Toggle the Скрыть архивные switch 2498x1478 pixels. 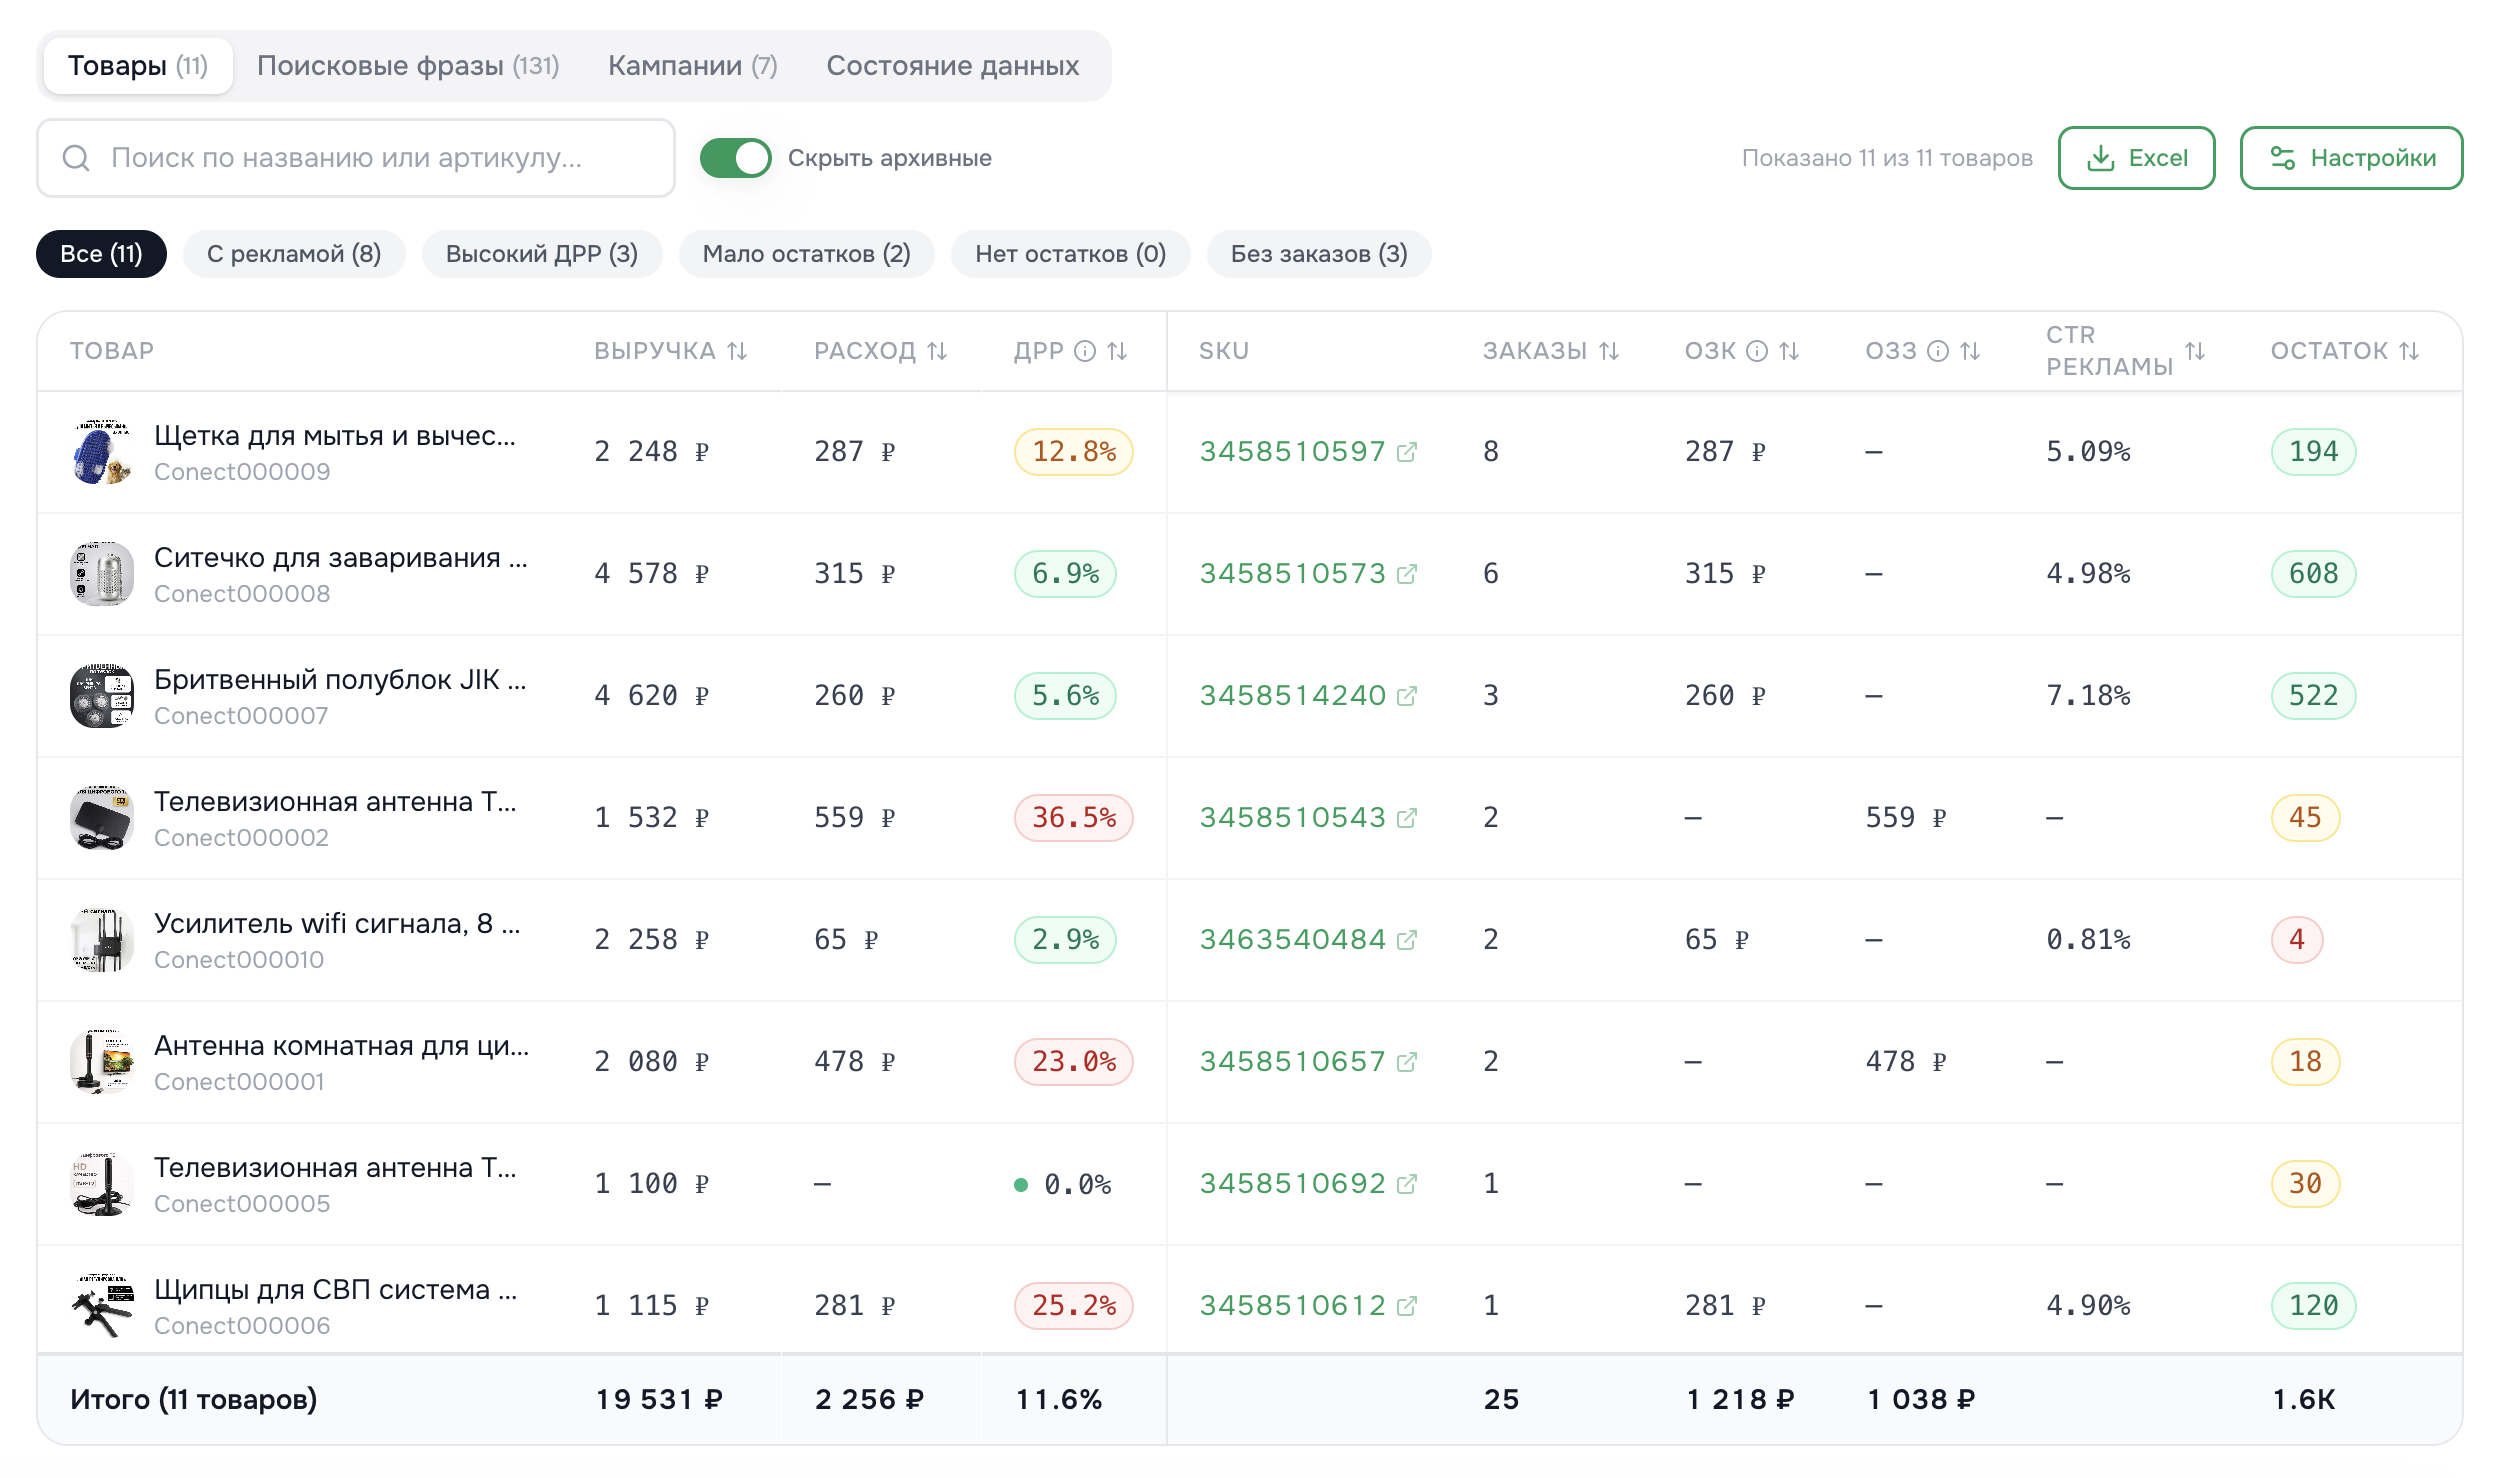pyautogui.click(x=735, y=158)
